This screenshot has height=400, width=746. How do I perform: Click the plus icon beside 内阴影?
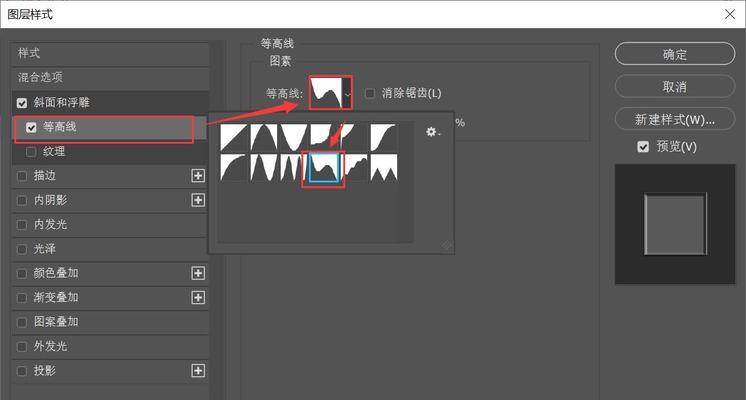(x=198, y=200)
